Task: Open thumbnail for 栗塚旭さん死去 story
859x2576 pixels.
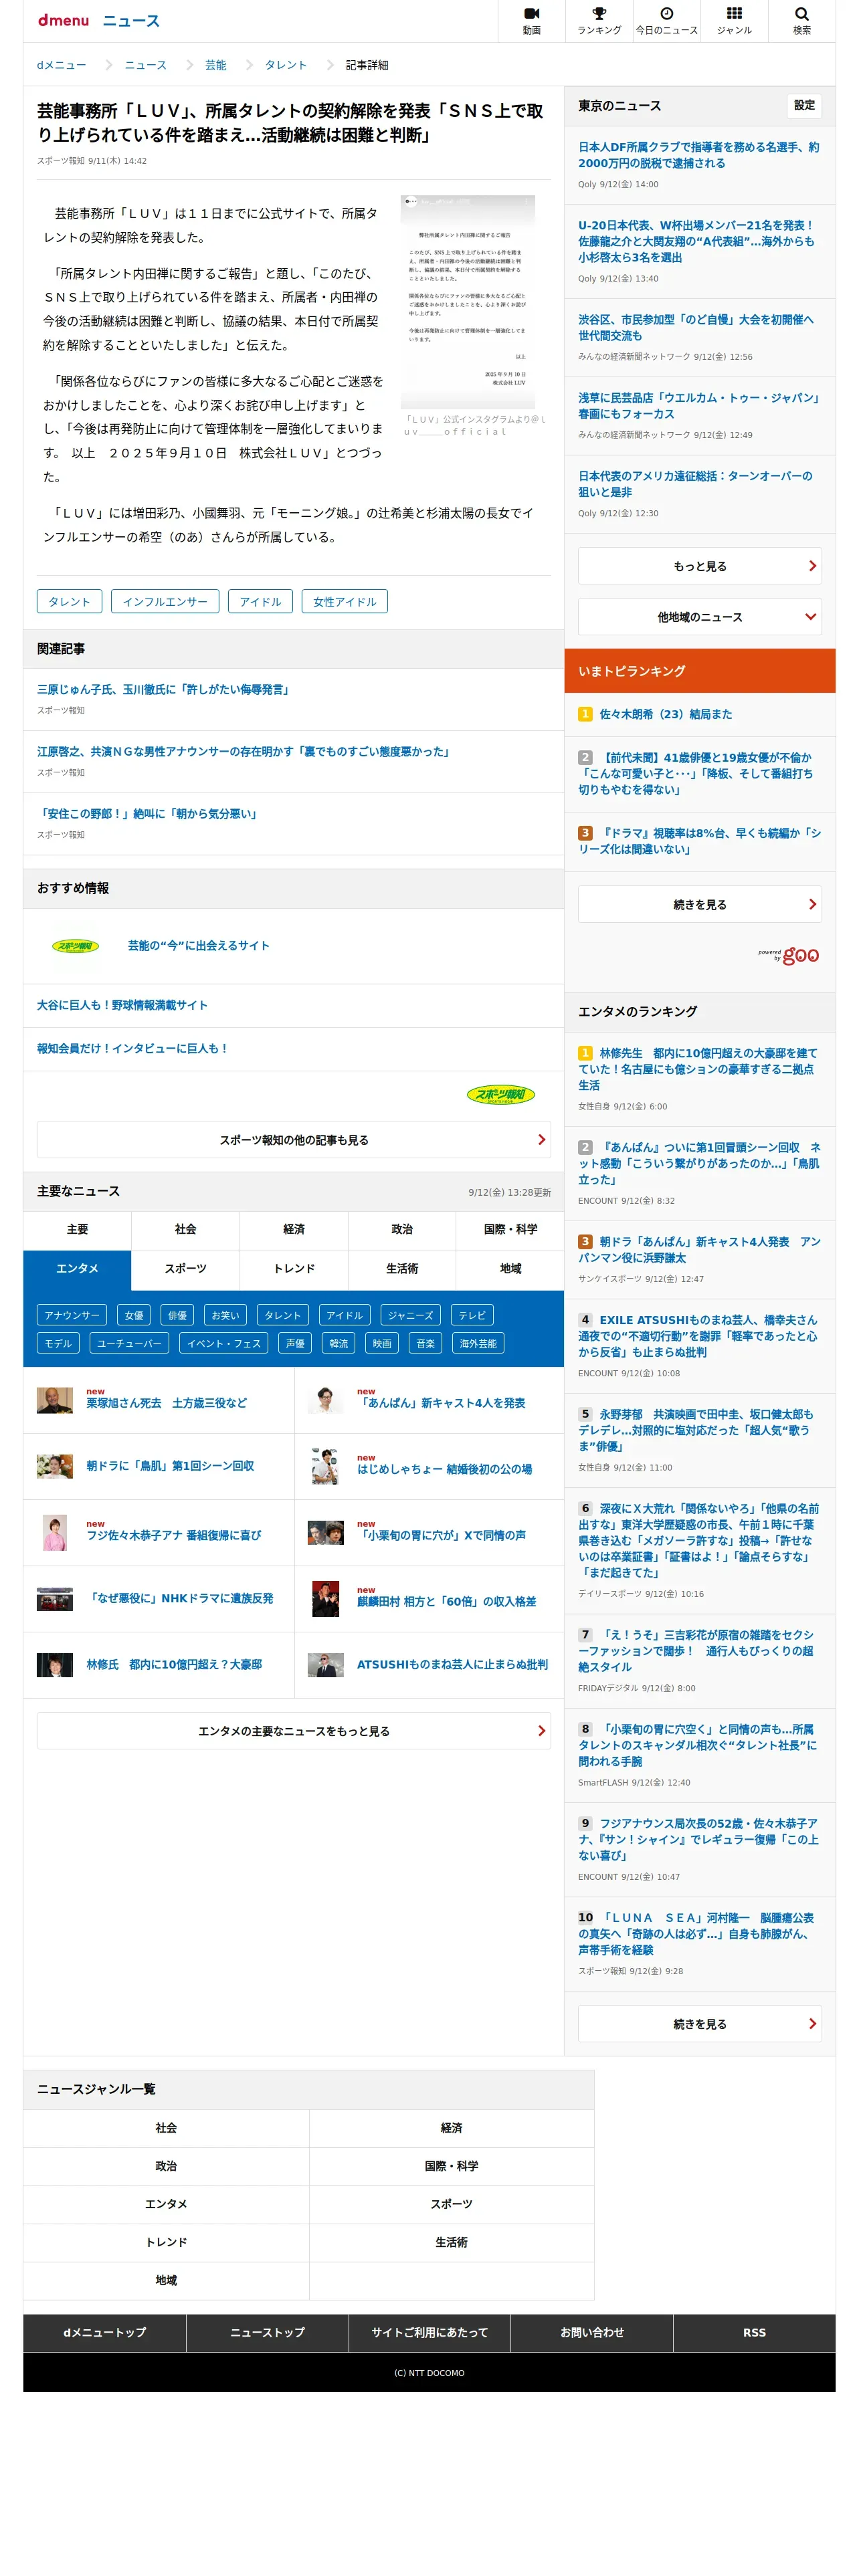Action: [55, 1400]
